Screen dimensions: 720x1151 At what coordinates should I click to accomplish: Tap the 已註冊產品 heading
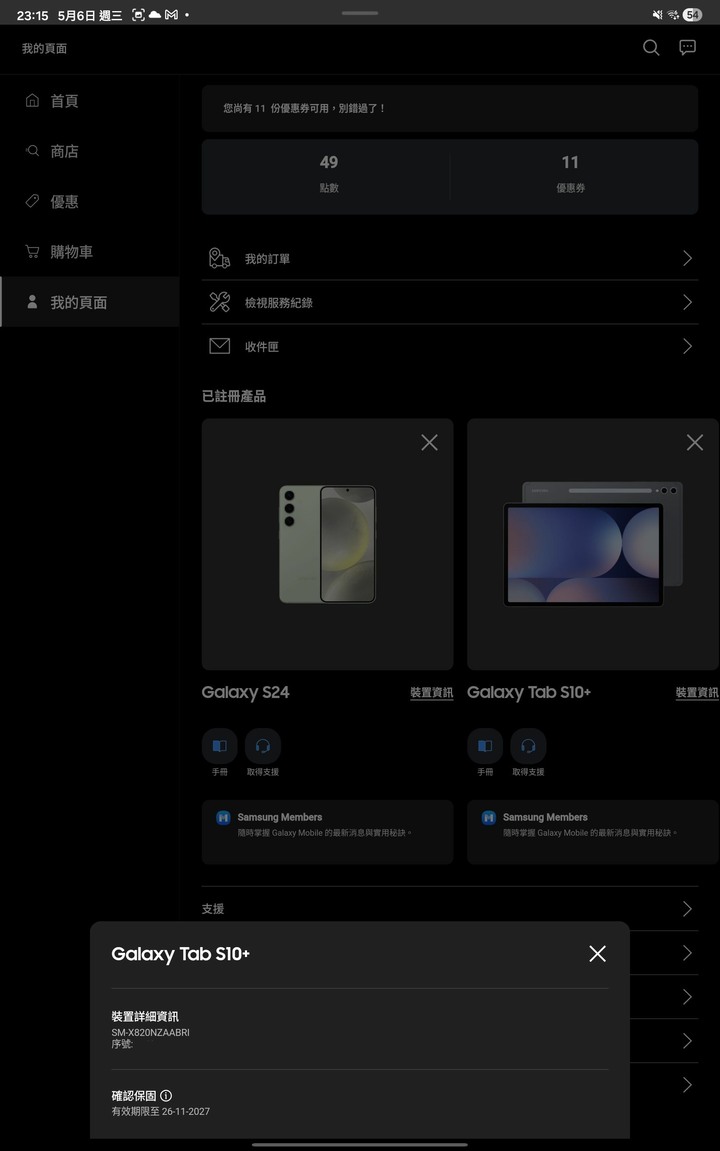click(x=234, y=396)
